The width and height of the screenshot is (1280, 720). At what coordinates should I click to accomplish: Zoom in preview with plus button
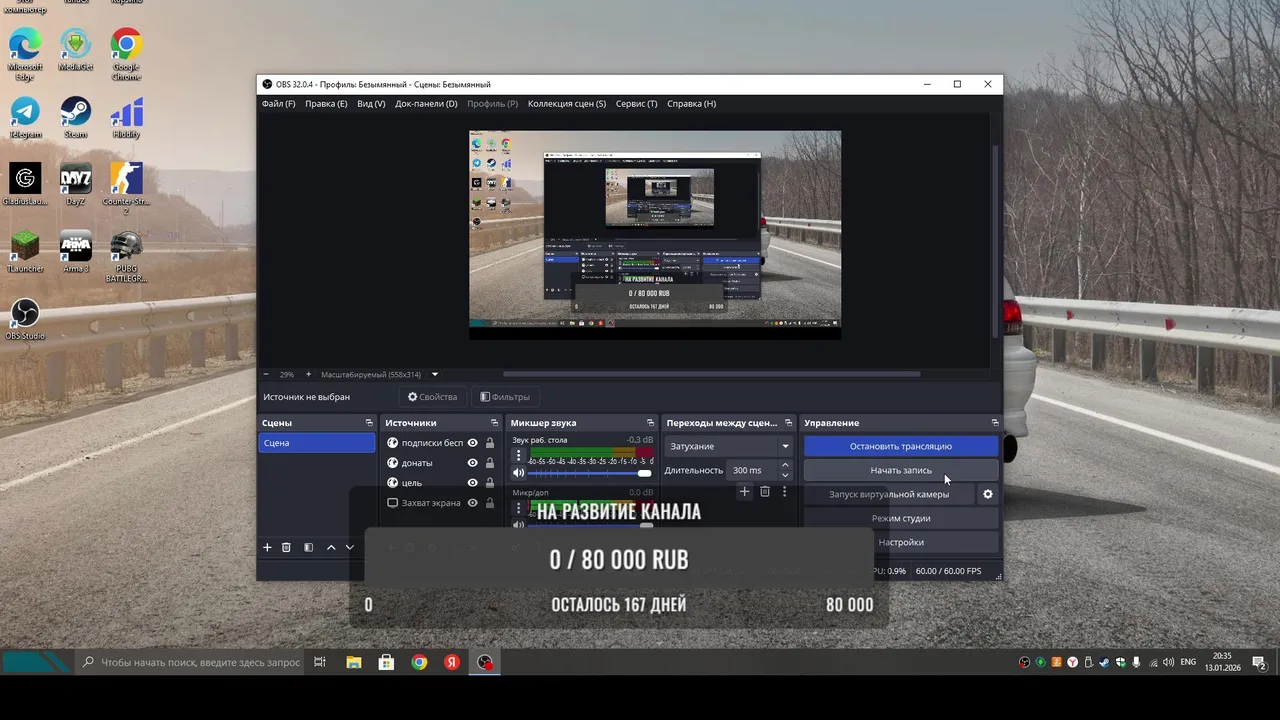tap(308, 374)
